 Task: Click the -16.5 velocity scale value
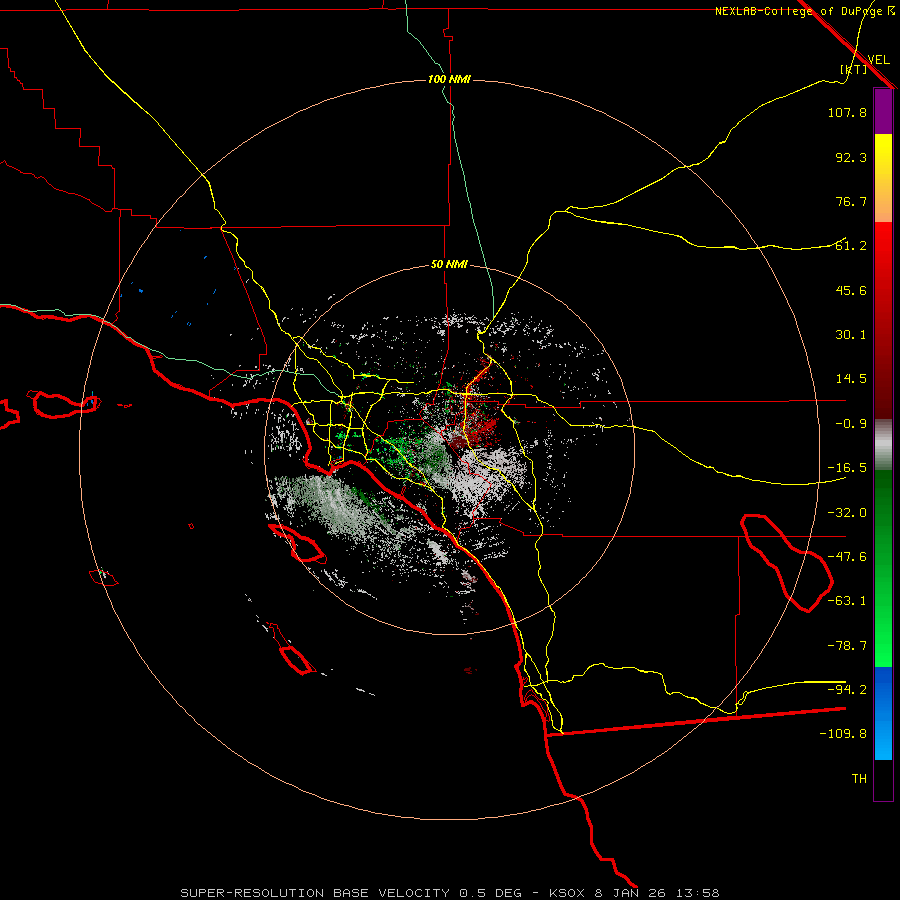pyautogui.click(x=847, y=468)
